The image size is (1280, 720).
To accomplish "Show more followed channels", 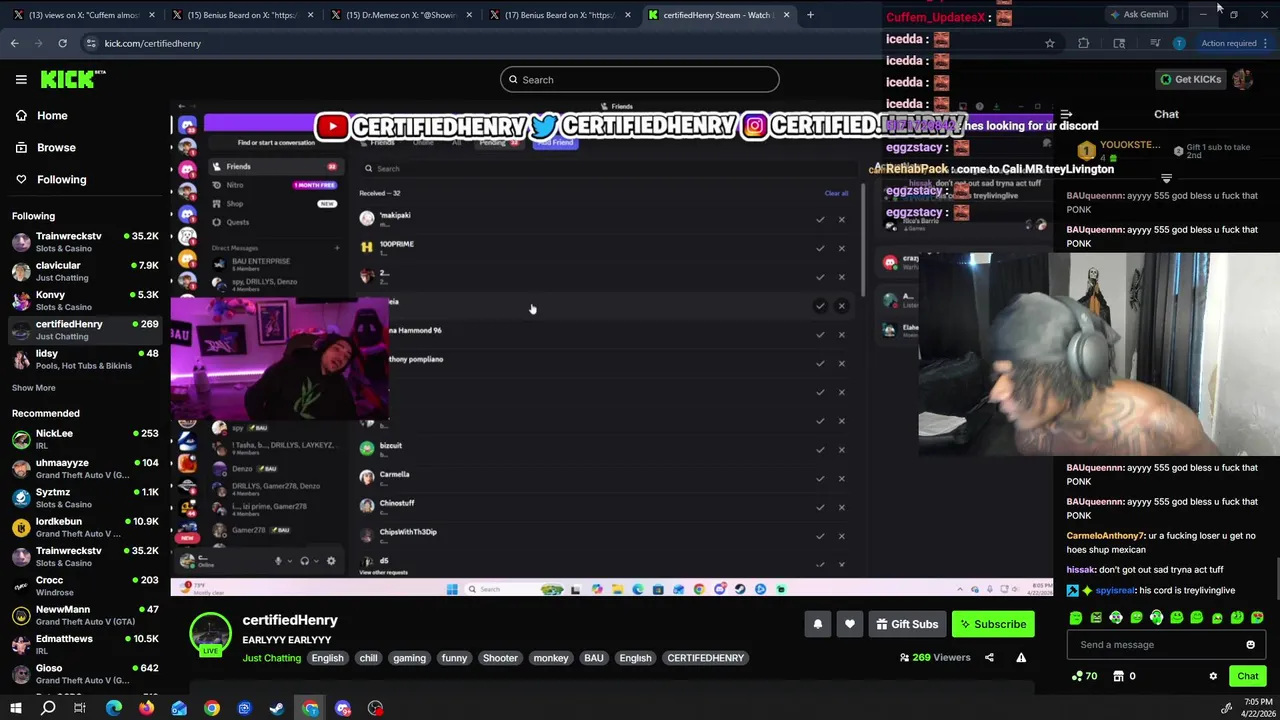I will tap(33, 388).
